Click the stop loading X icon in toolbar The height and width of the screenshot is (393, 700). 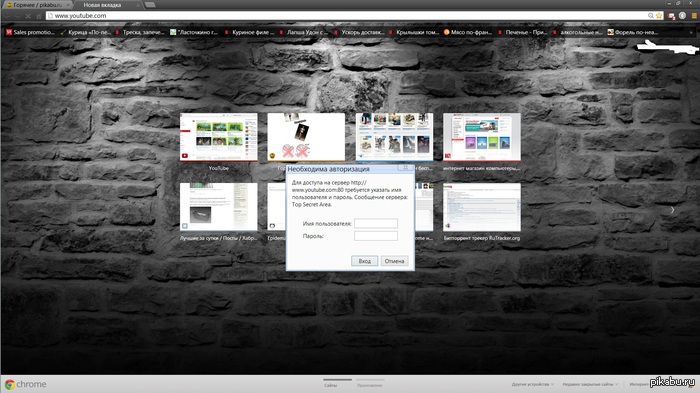(x=28, y=16)
